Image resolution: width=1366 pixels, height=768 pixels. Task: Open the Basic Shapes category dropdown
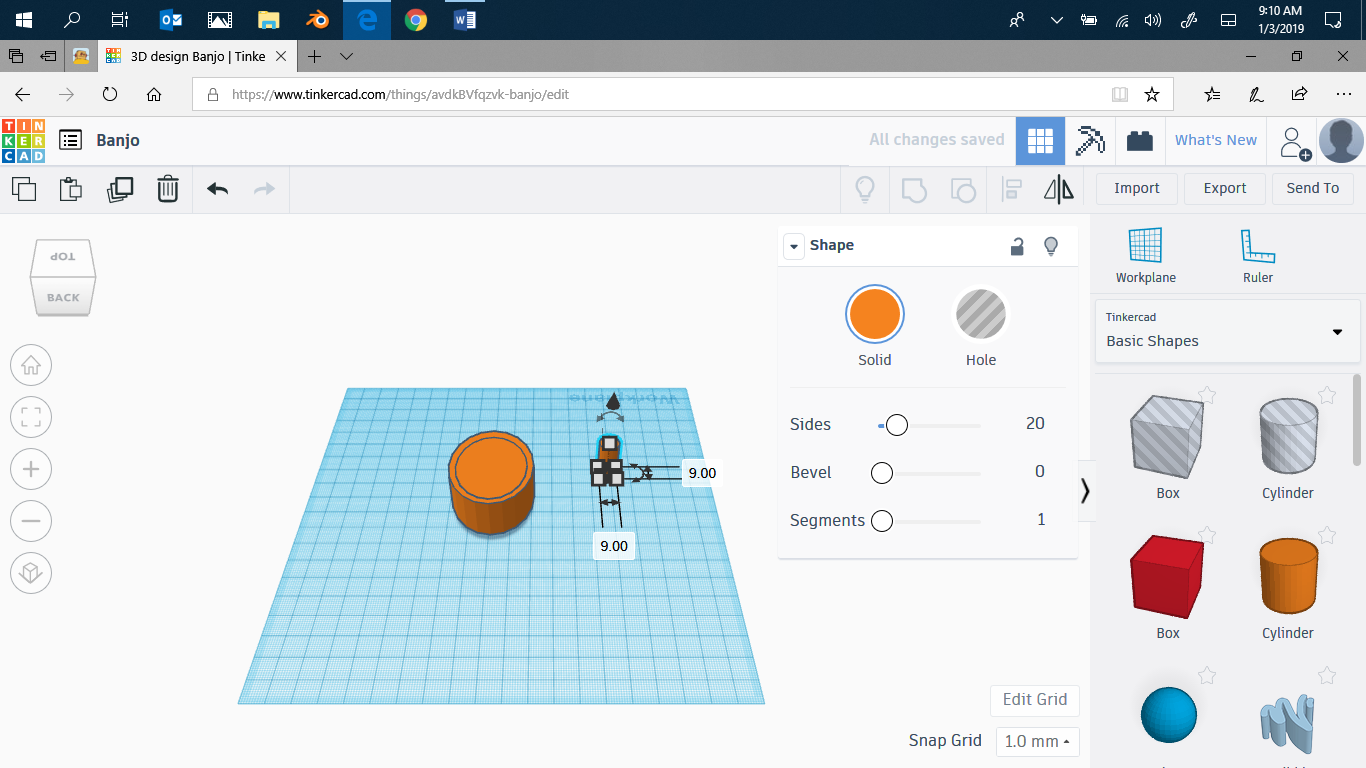(1228, 331)
